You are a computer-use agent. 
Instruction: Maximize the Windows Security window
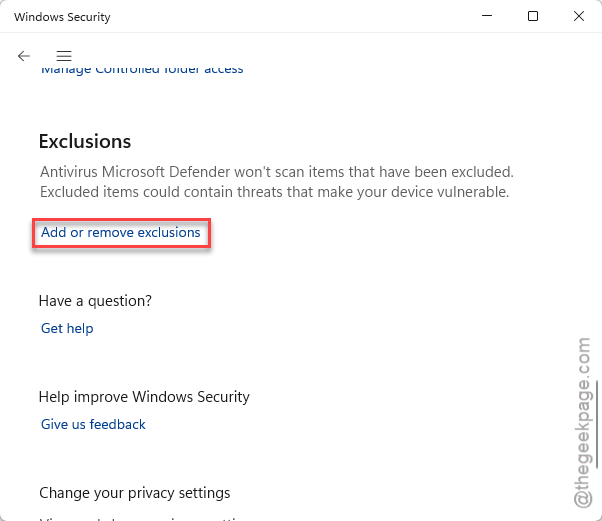(x=533, y=16)
